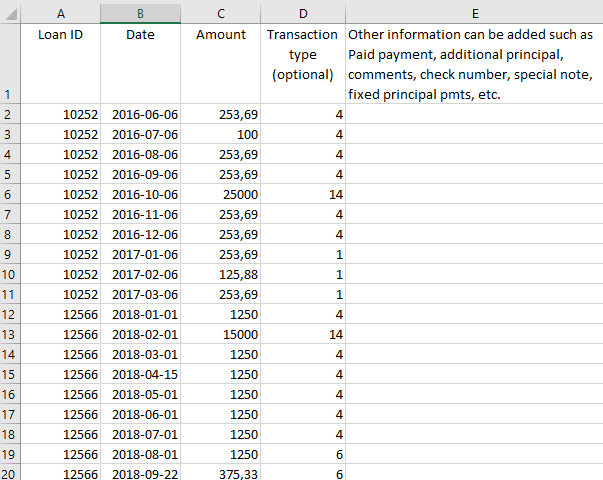Select amount cell containing 375,33
Screen dimensions: 603x480
[x=221, y=473]
